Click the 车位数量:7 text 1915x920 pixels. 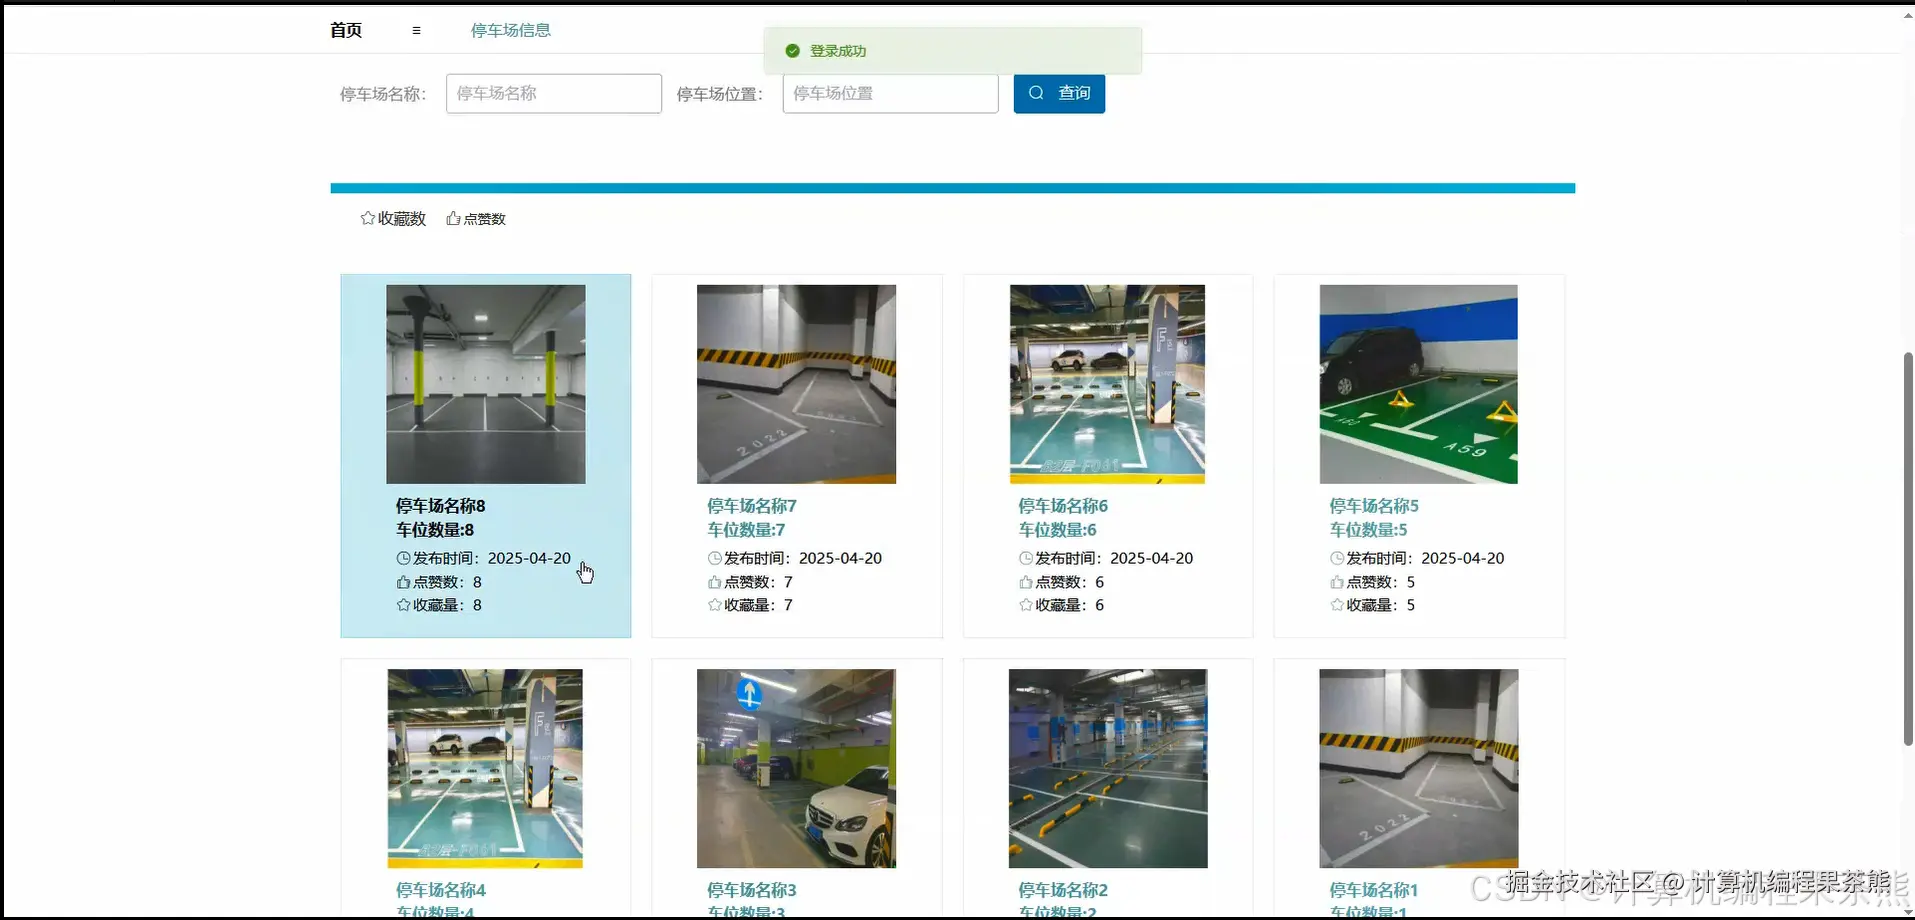click(746, 530)
